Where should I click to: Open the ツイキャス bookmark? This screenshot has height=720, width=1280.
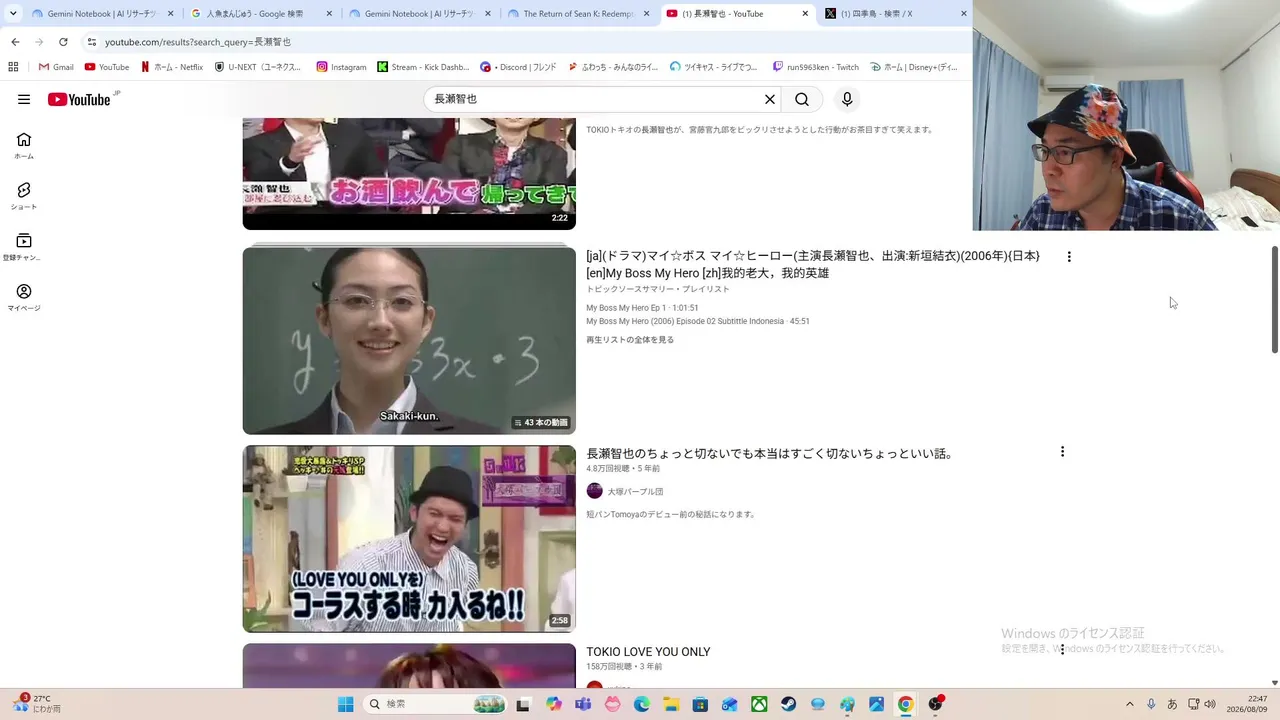click(x=714, y=67)
